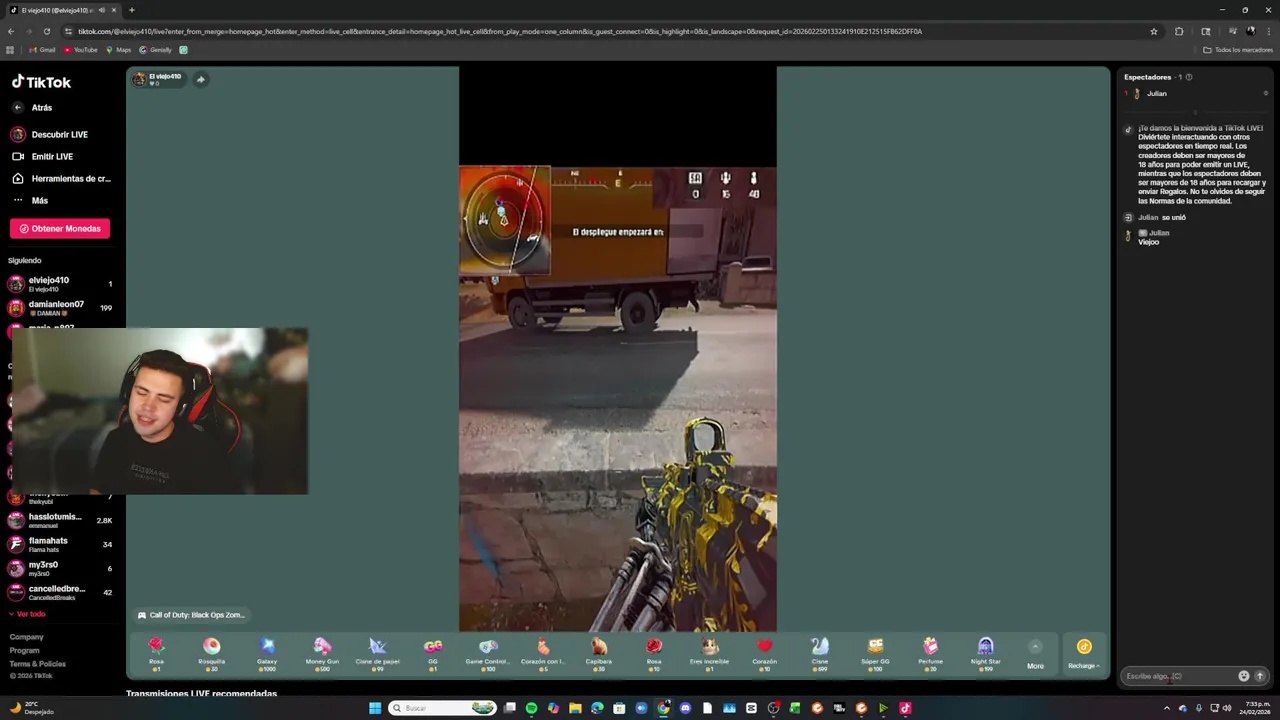The width and height of the screenshot is (1280, 720).
Task: Open El viejo410 streamer profile avatar
Action: (139, 79)
